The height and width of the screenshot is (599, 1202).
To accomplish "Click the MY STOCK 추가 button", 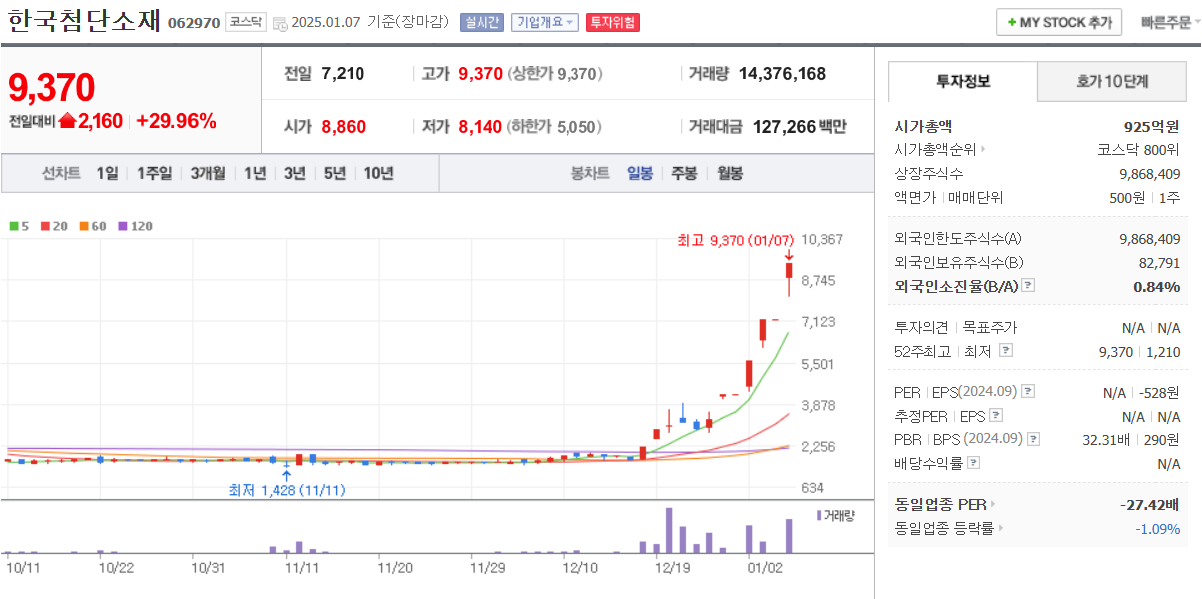I will pyautogui.click(x=1059, y=22).
